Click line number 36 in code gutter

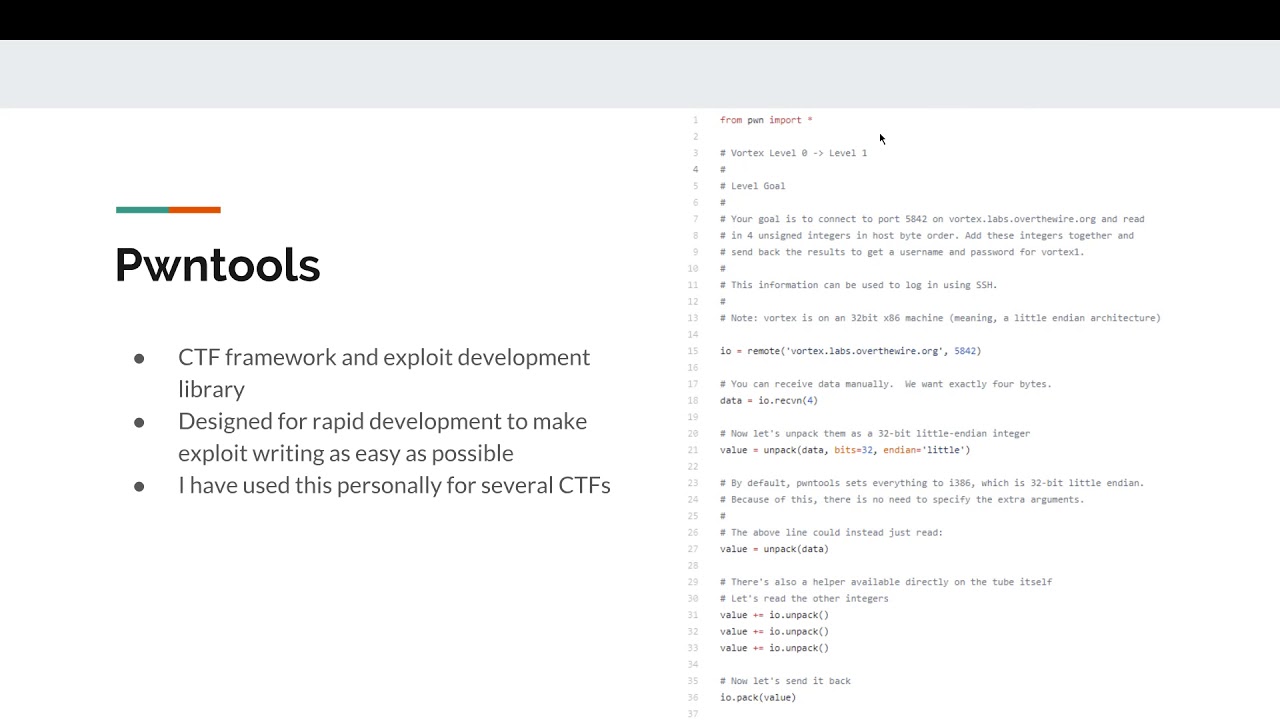pos(693,698)
